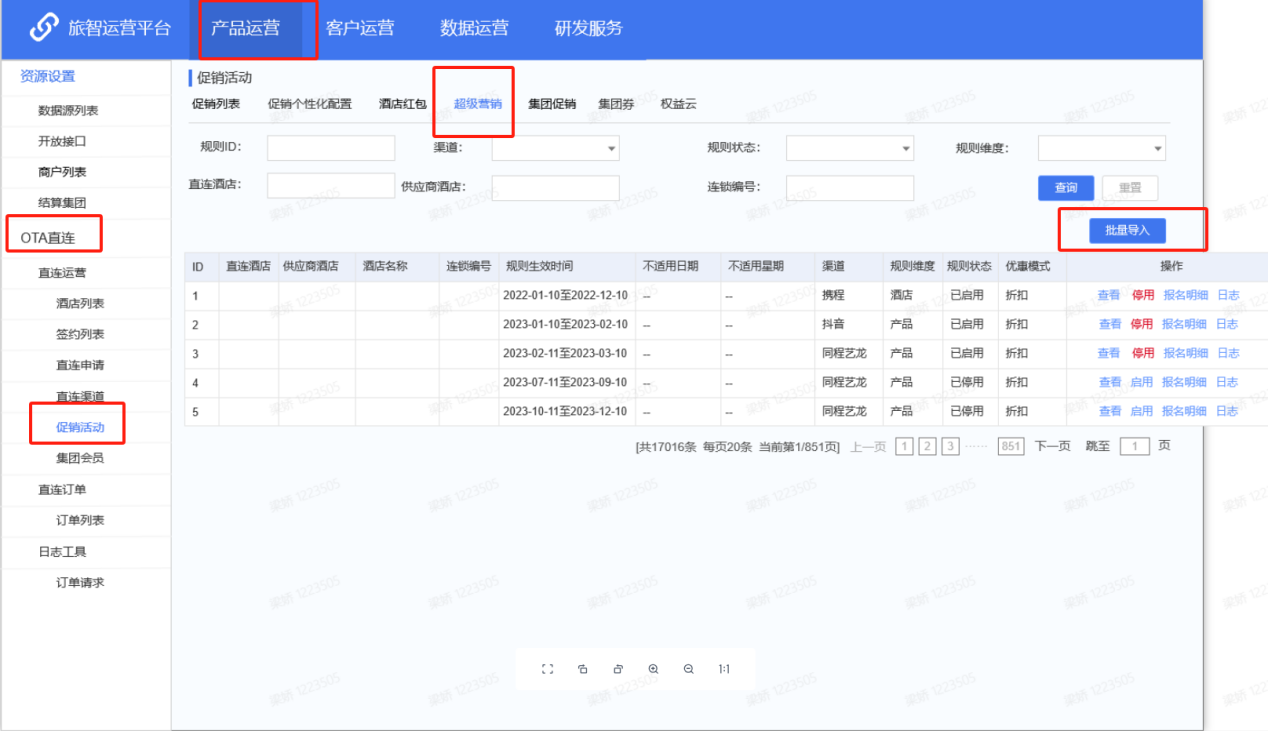This screenshot has width=1268, height=731.
Task: Click the 查询 button
Action: click(1066, 188)
